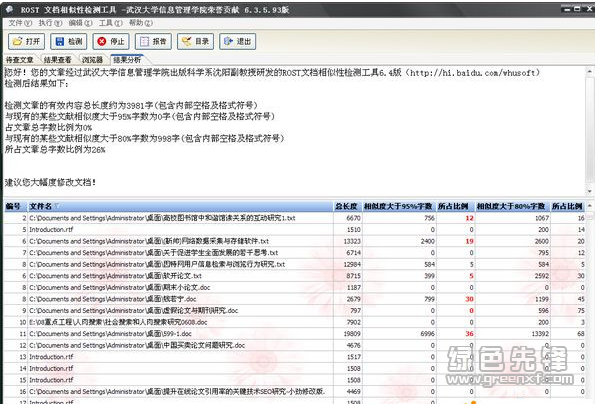Select row 16 SEO研究 file entry
Viewport: 595px width, 404px height.
click(x=294, y=391)
